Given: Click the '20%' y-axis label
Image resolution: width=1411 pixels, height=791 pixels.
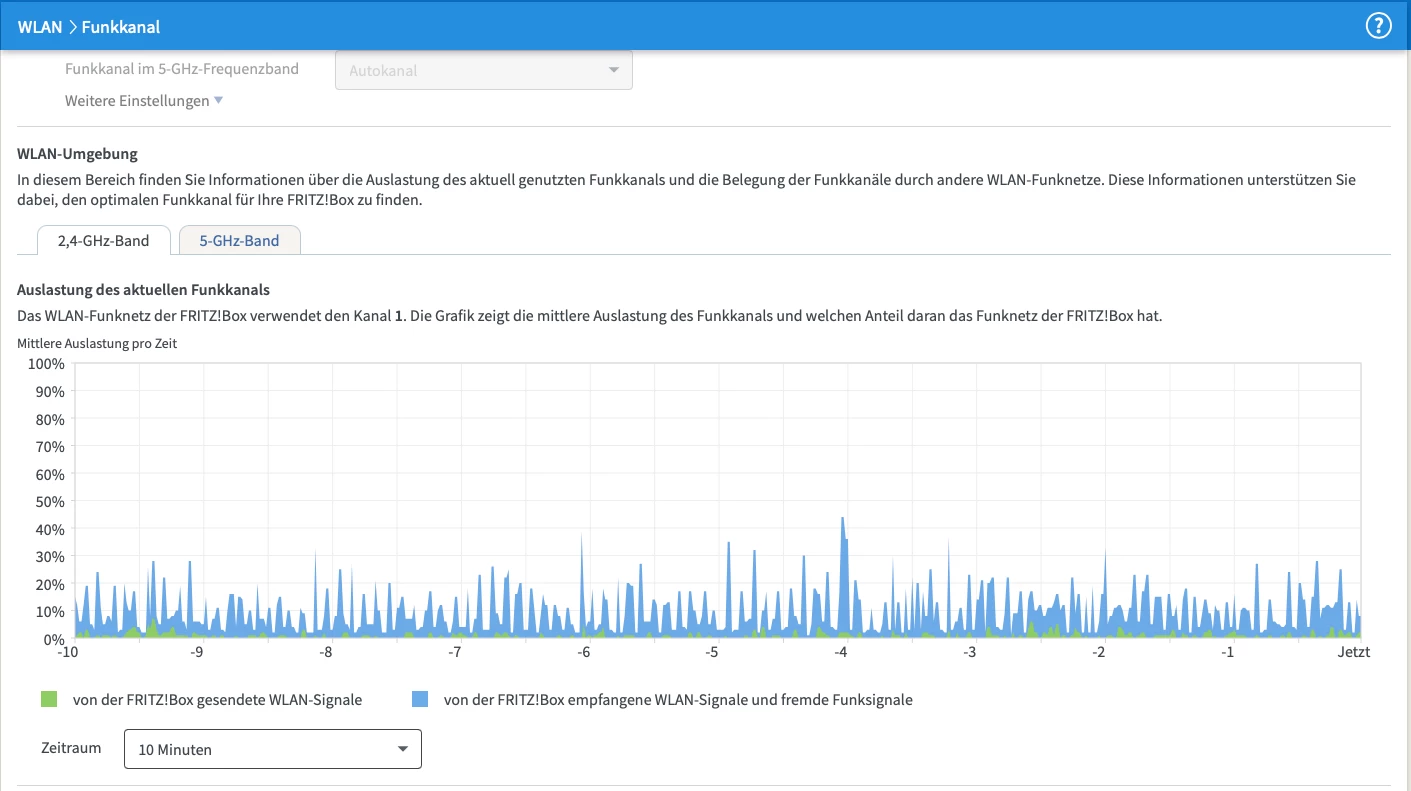Looking at the screenshot, I should 50,584.
